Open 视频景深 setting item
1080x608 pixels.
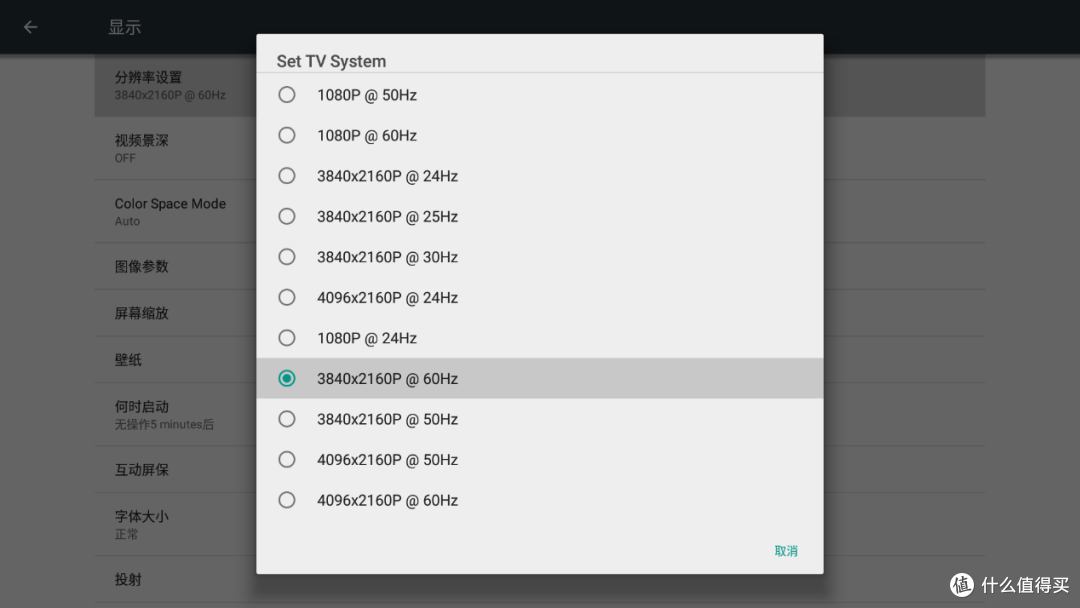click(176, 148)
